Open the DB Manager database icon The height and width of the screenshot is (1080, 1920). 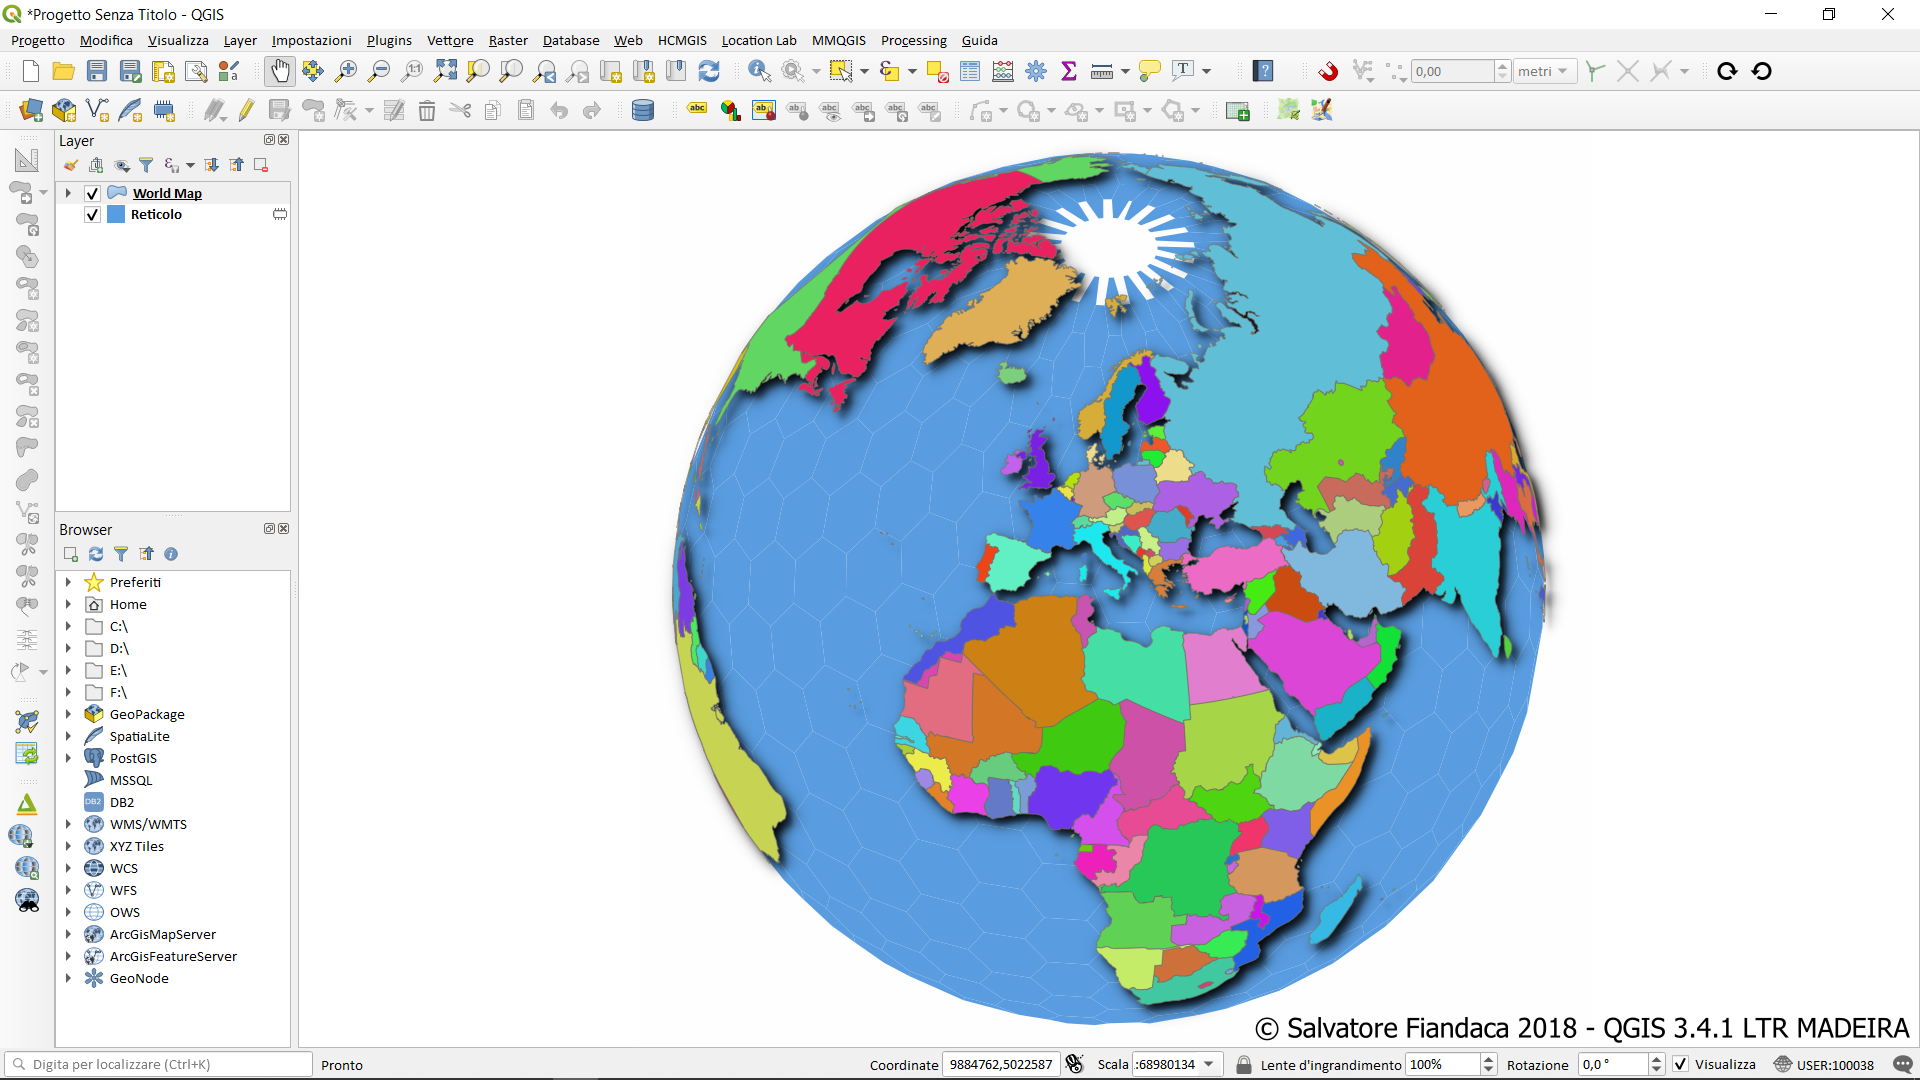tap(643, 111)
